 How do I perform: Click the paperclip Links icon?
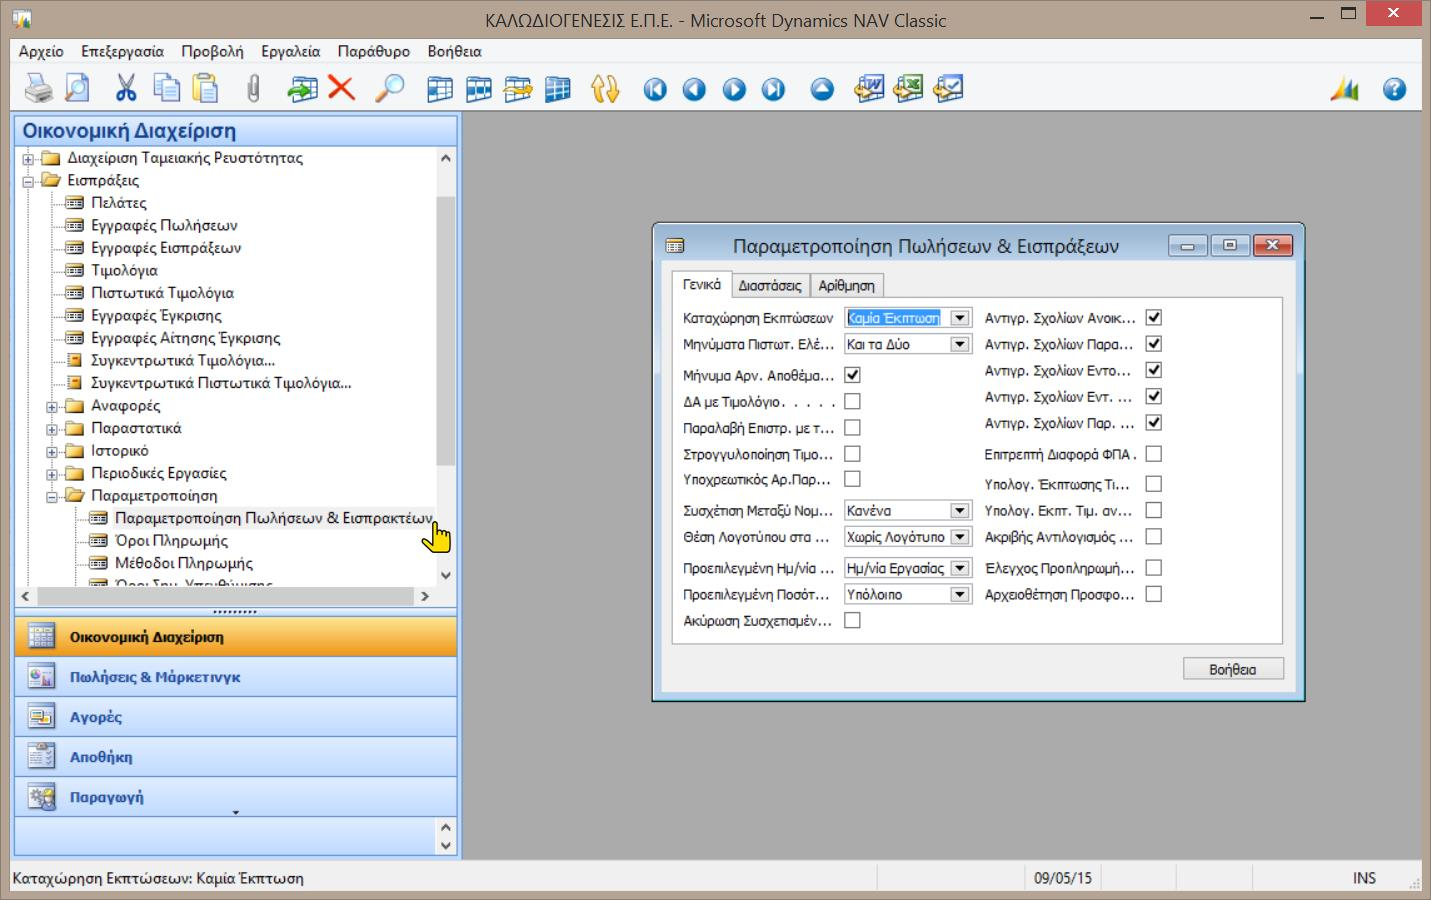point(253,89)
